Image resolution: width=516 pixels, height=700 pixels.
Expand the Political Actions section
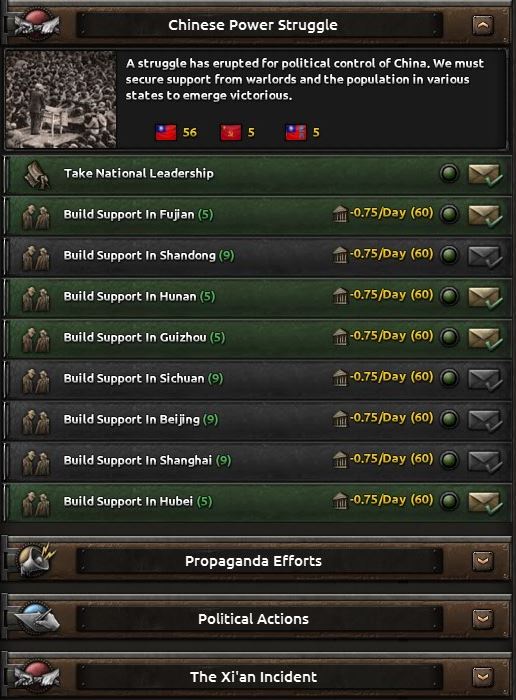pos(483,619)
